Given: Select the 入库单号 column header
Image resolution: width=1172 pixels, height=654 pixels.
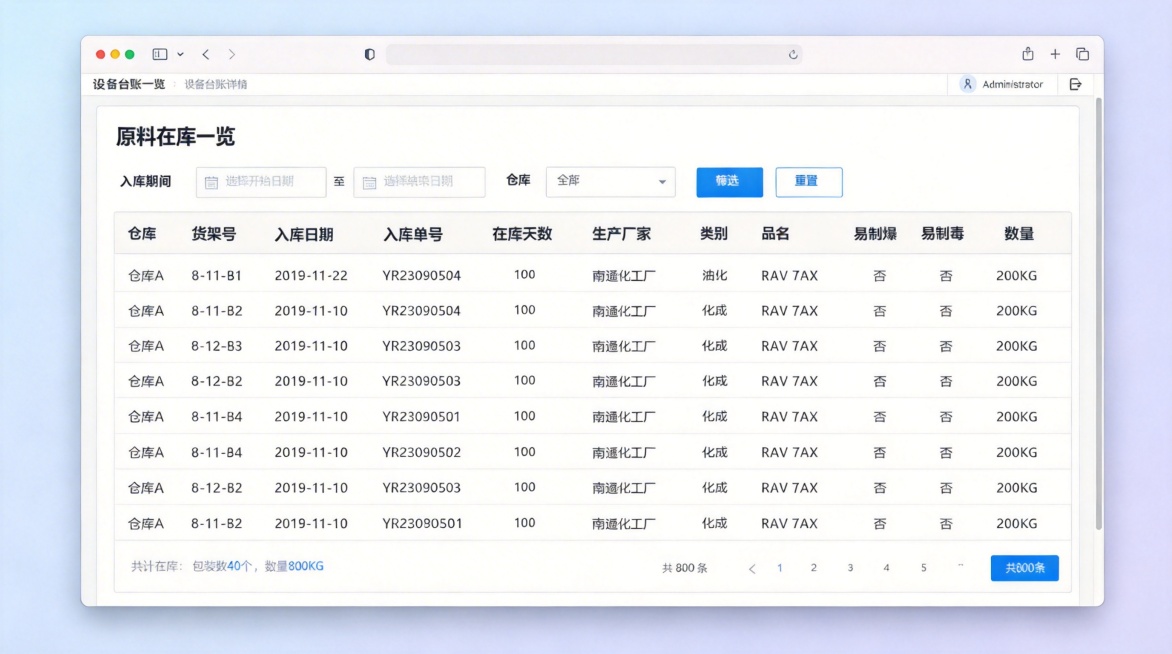Looking at the screenshot, I should [413, 235].
